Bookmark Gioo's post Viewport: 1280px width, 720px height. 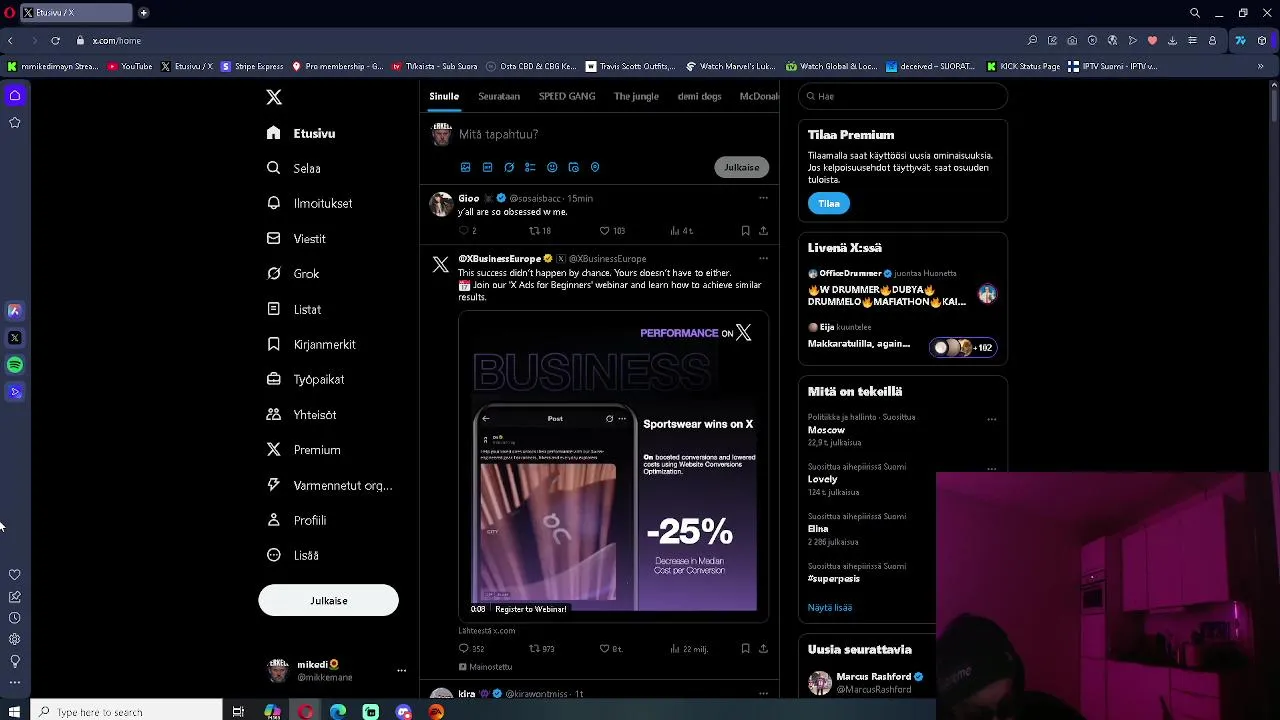pos(745,231)
